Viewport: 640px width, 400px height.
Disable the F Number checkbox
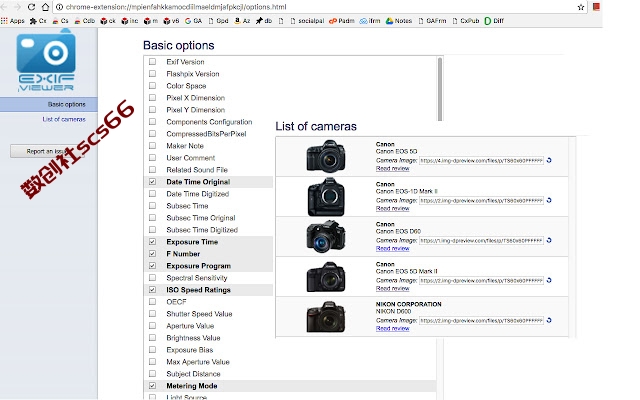tap(152, 254)
